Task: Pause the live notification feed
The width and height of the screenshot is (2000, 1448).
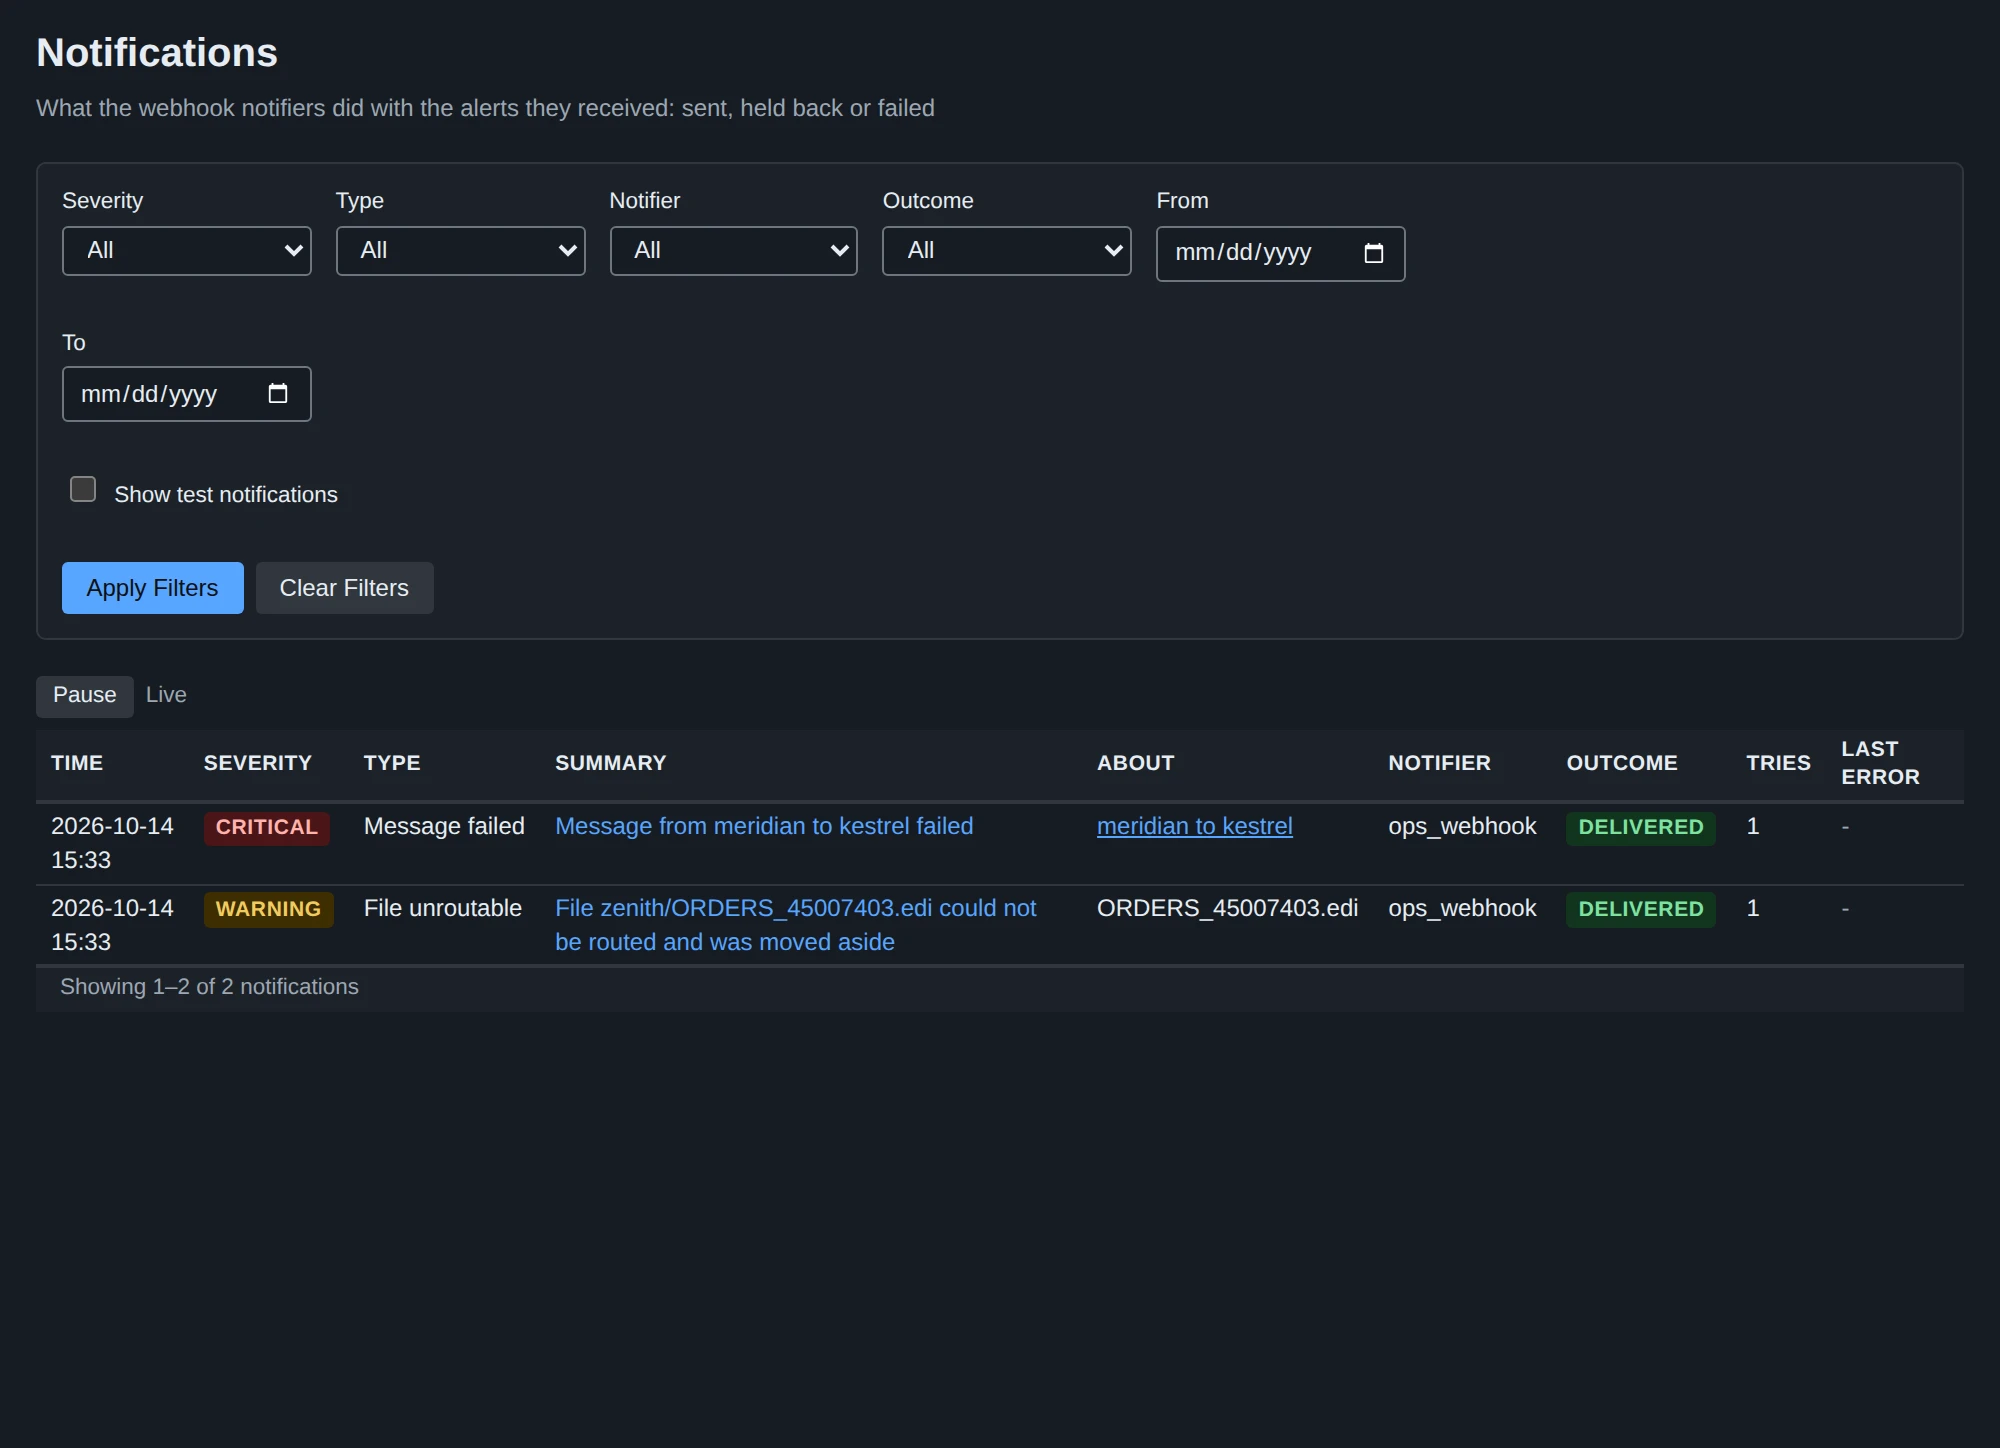Action: pyautogui.click(x=85, y=696)
